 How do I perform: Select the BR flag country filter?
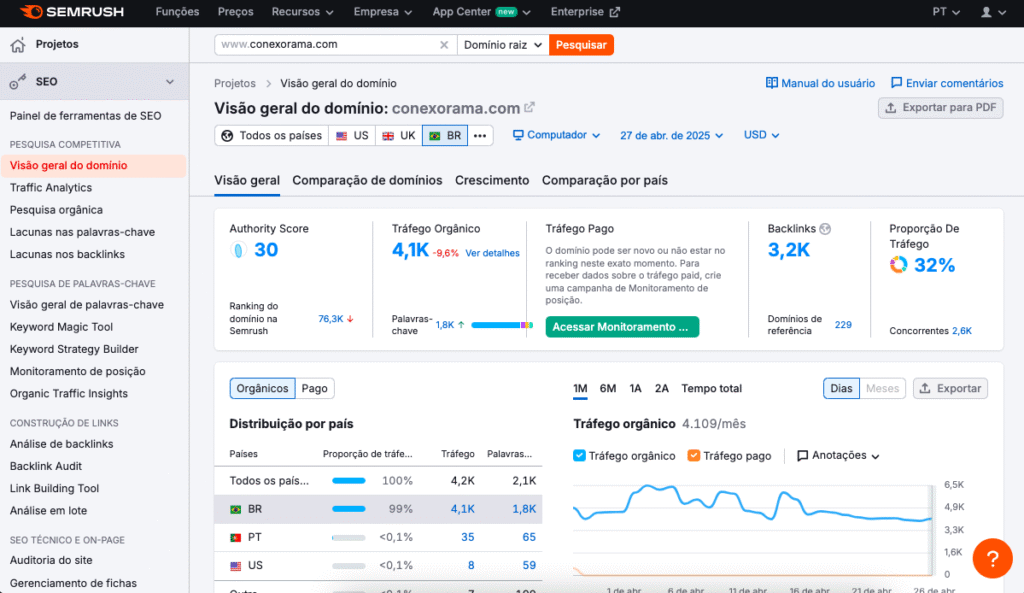[445, 136]
